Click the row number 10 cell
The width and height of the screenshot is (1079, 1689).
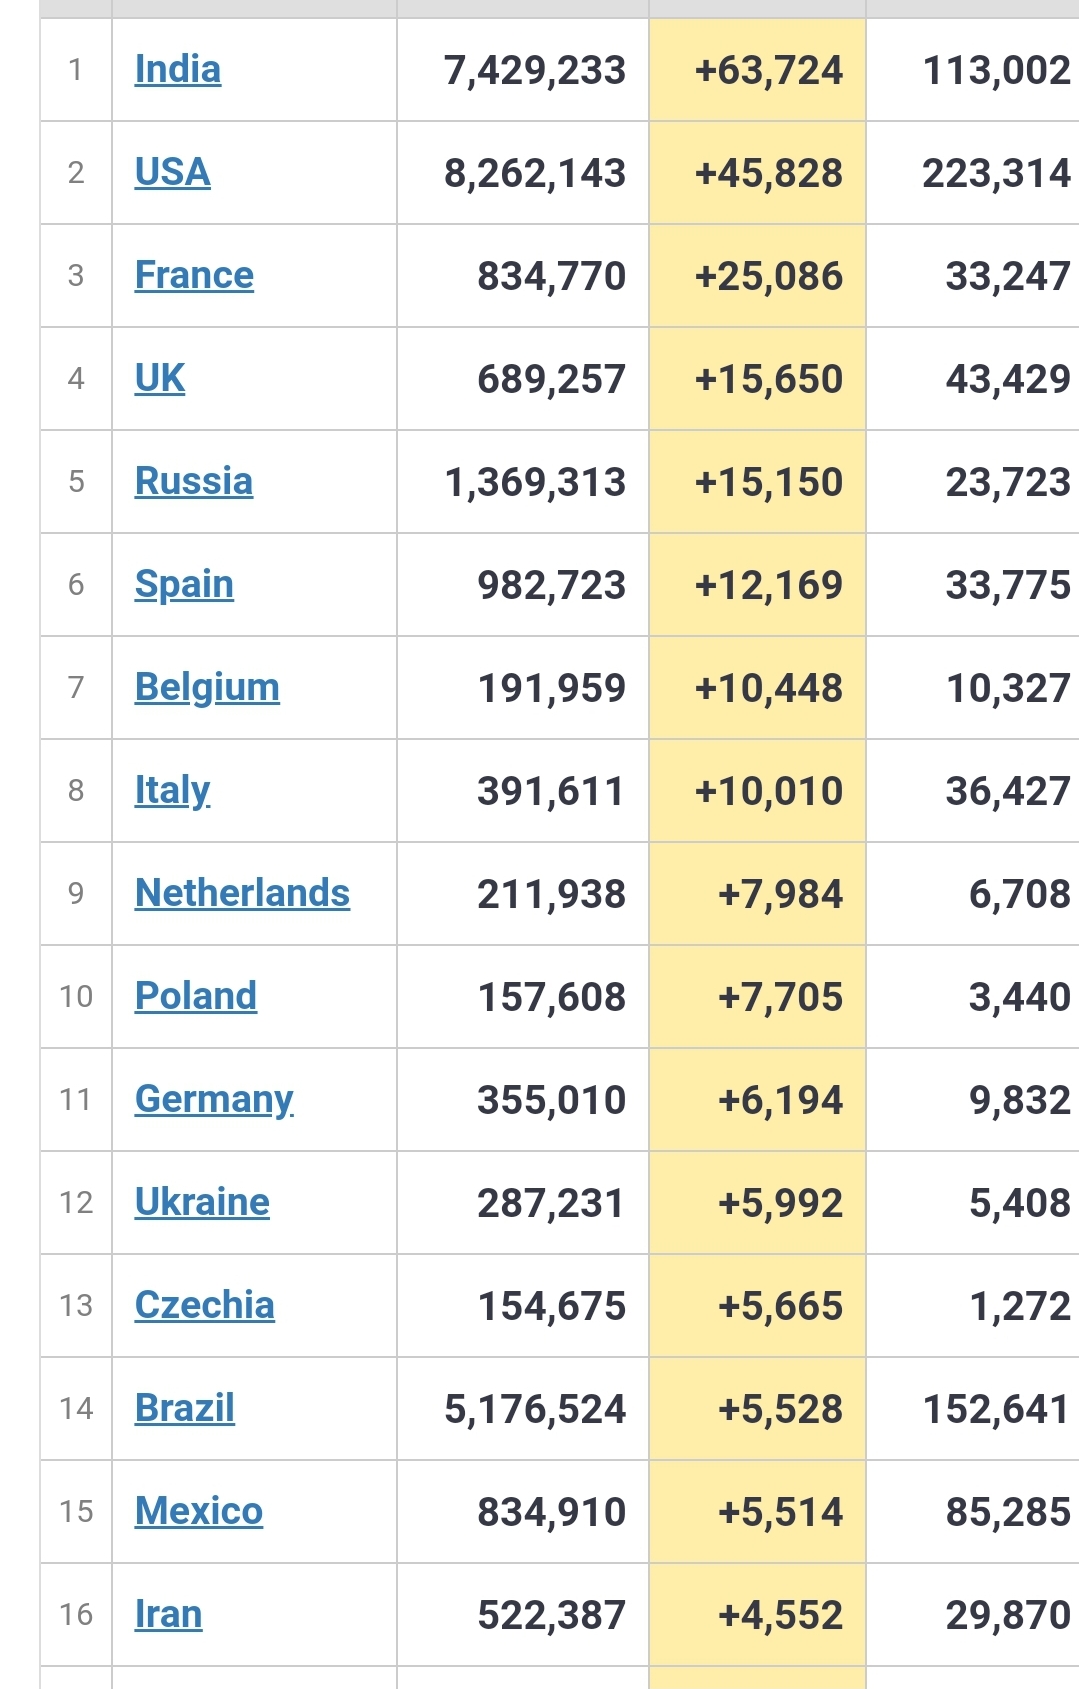(76, 997)
